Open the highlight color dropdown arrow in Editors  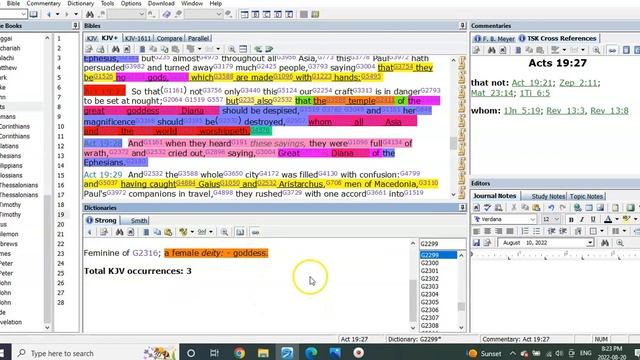[635, 220]
